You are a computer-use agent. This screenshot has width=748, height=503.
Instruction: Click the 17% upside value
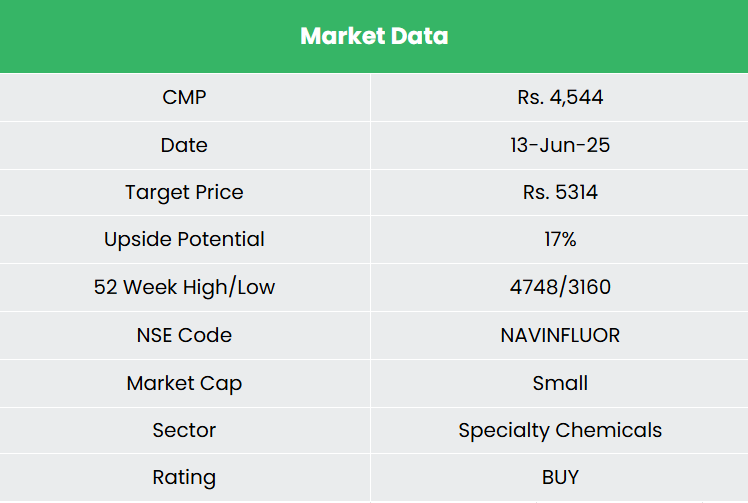pyautogui.click(x=560, y=240)
